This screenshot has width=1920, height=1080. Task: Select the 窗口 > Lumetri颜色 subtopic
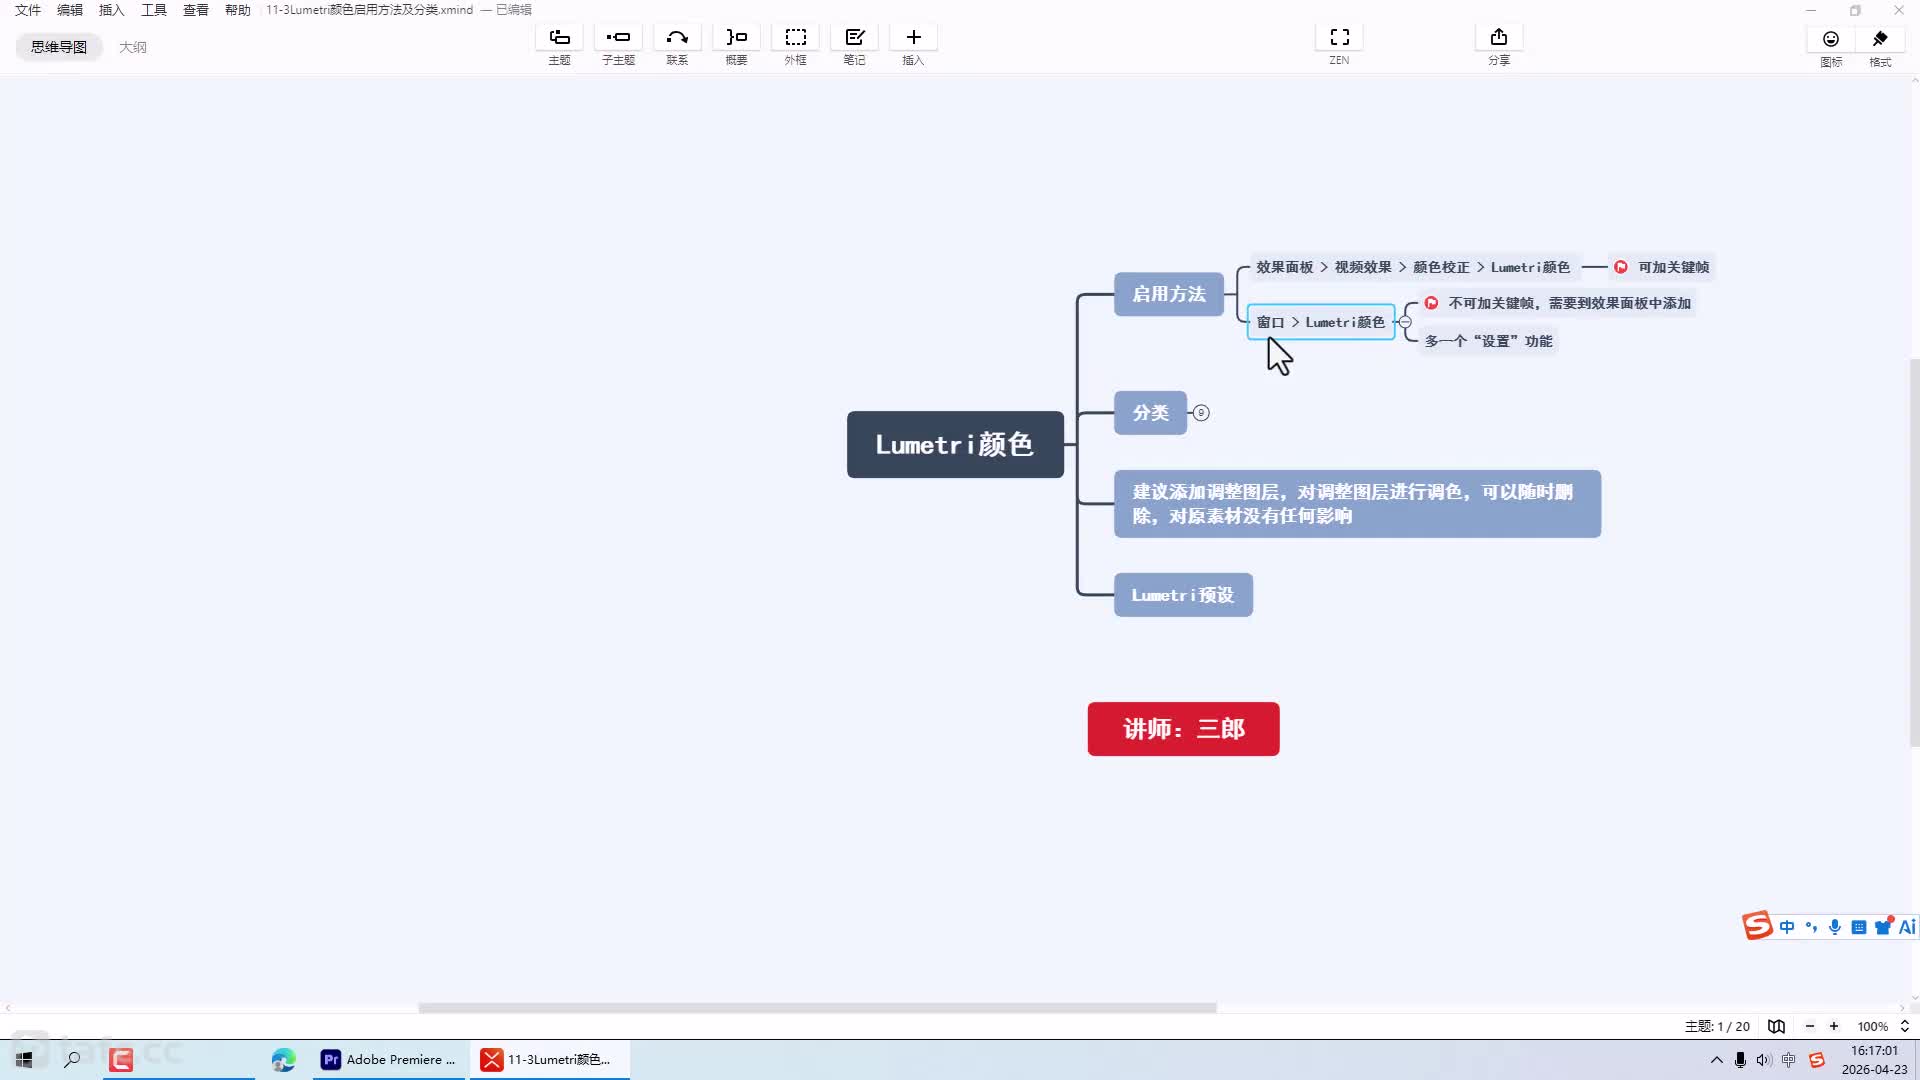(x=1321, y=322)
